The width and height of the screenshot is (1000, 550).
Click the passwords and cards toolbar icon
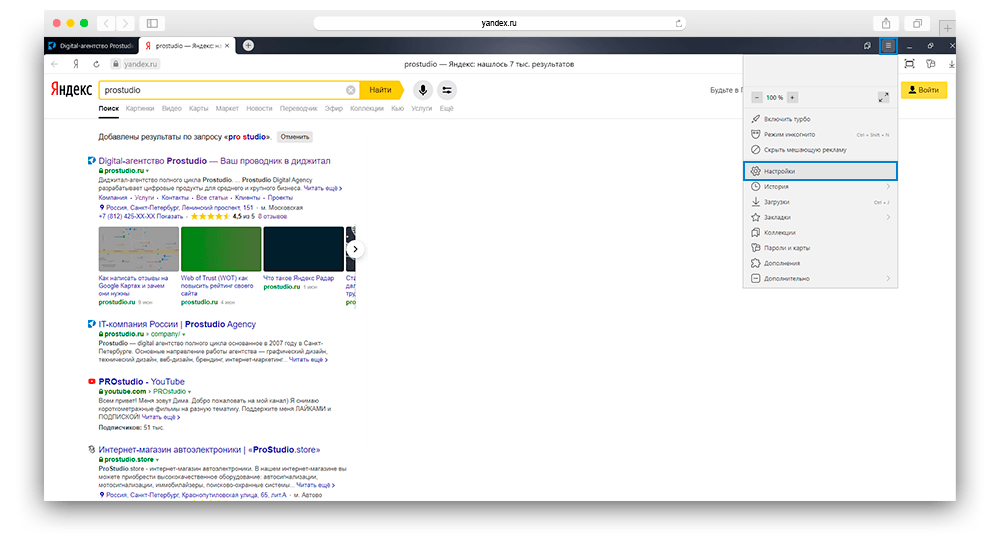(930, 64)
